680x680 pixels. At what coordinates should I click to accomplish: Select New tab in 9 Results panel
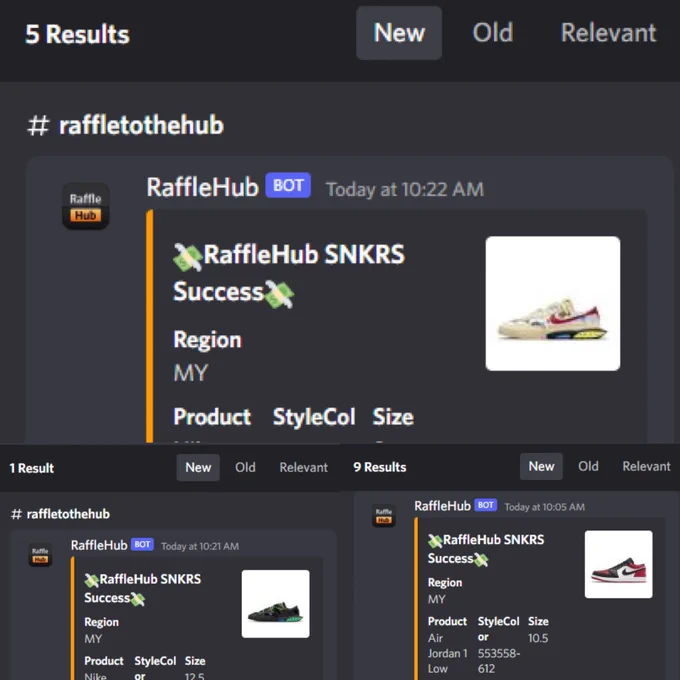point(541,466)
